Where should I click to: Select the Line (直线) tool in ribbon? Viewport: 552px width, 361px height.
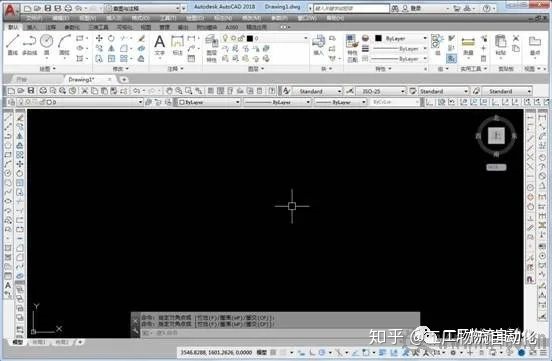coord(13,44)
